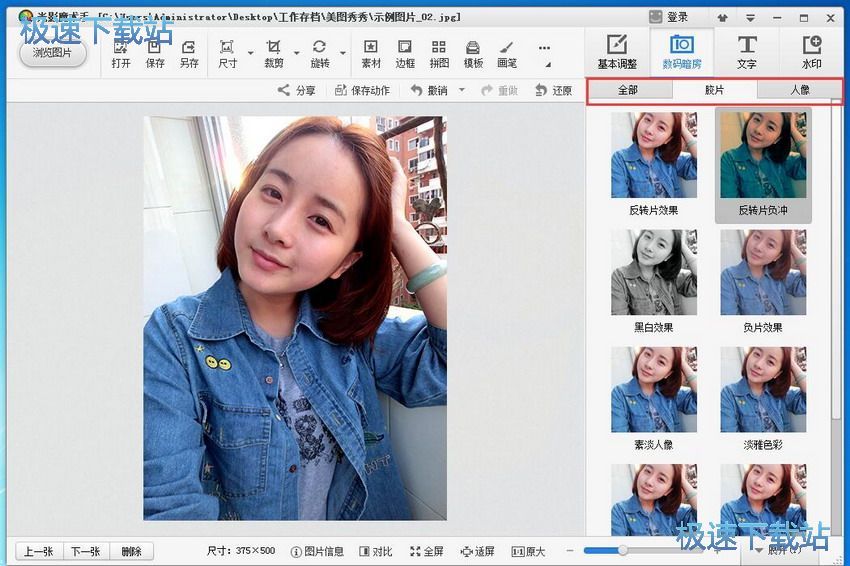Open an image with 打开 tool

pyautogui.click(x=121, y=54)
